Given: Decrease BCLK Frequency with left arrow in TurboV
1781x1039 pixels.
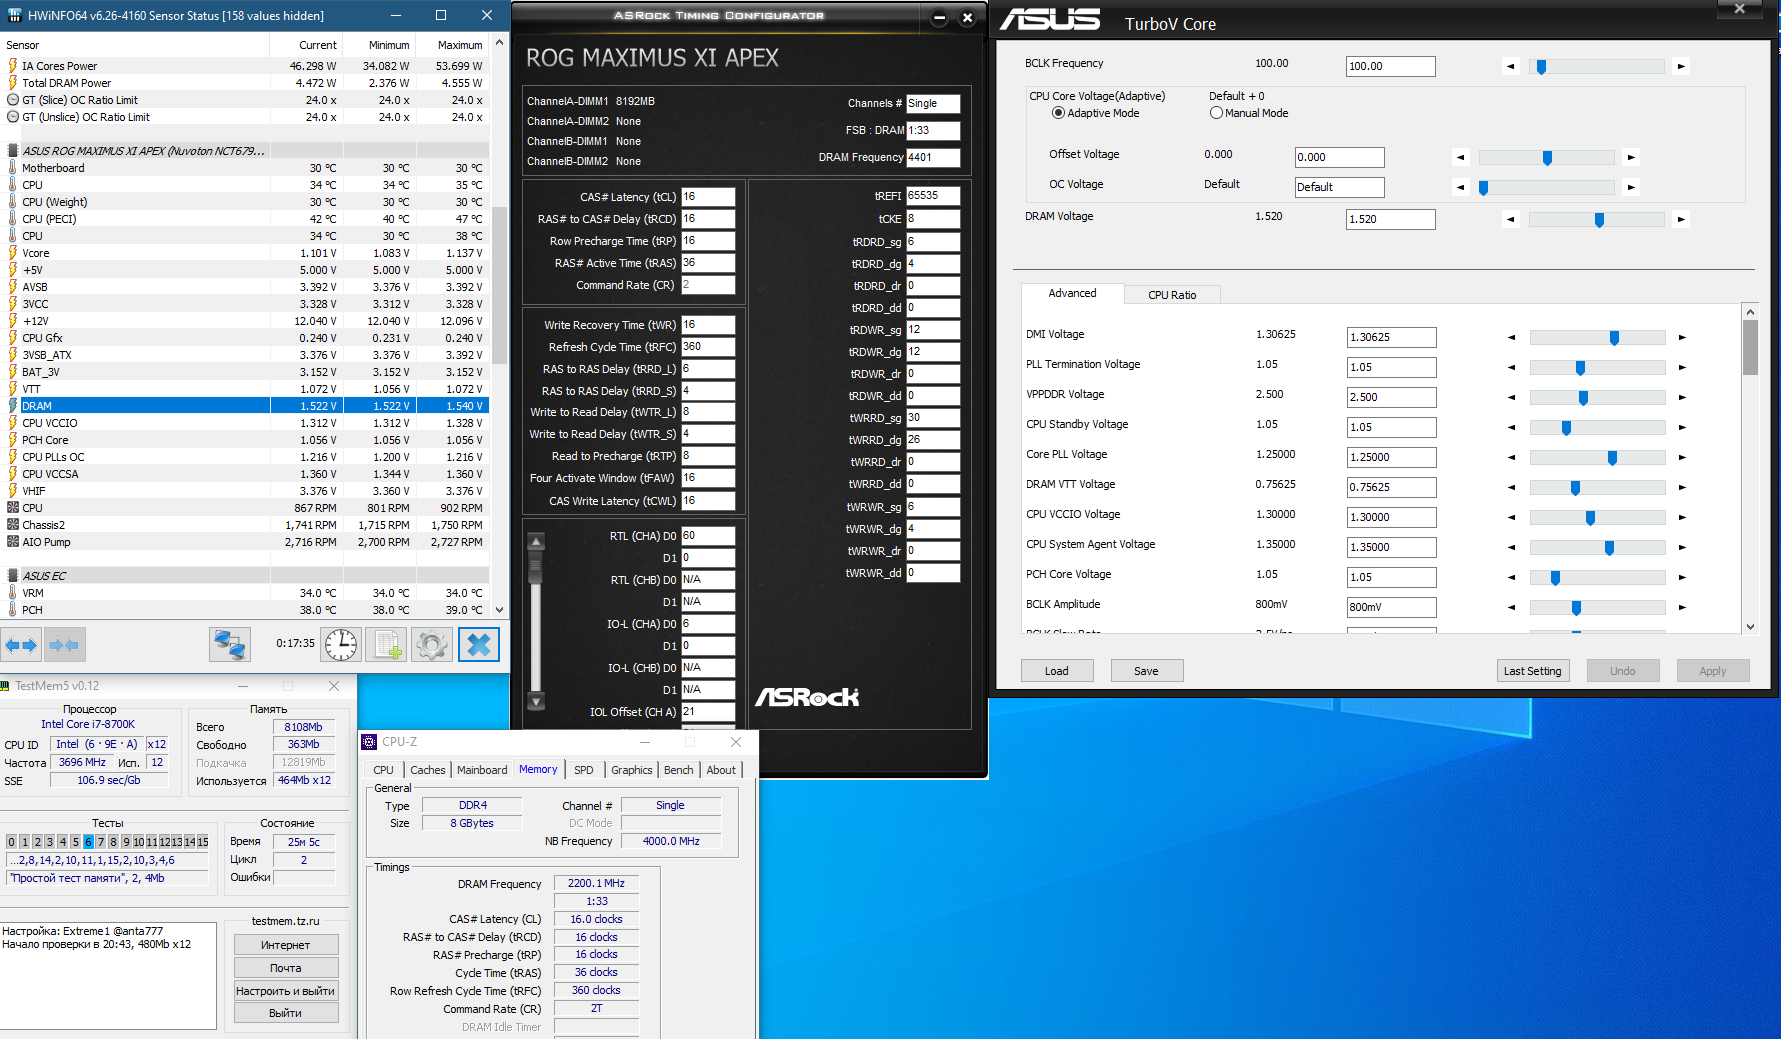Looking at the screenshot, I should (x=1511, y=67).
